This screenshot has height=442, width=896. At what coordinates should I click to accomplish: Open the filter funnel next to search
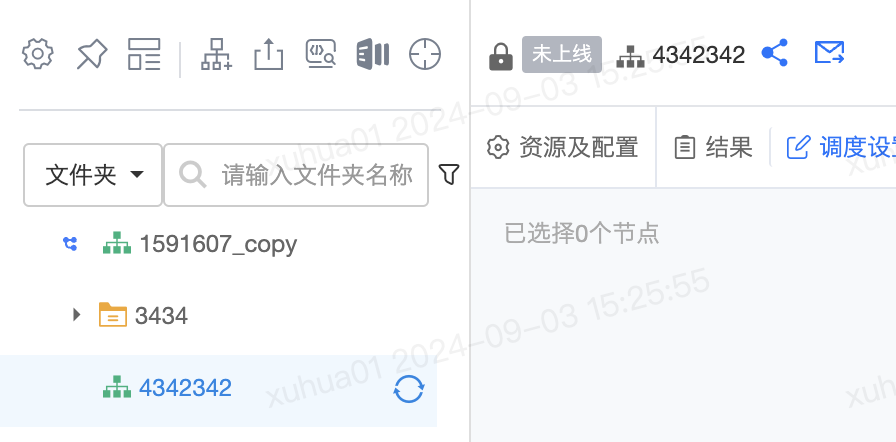click(x=449, y=175)
